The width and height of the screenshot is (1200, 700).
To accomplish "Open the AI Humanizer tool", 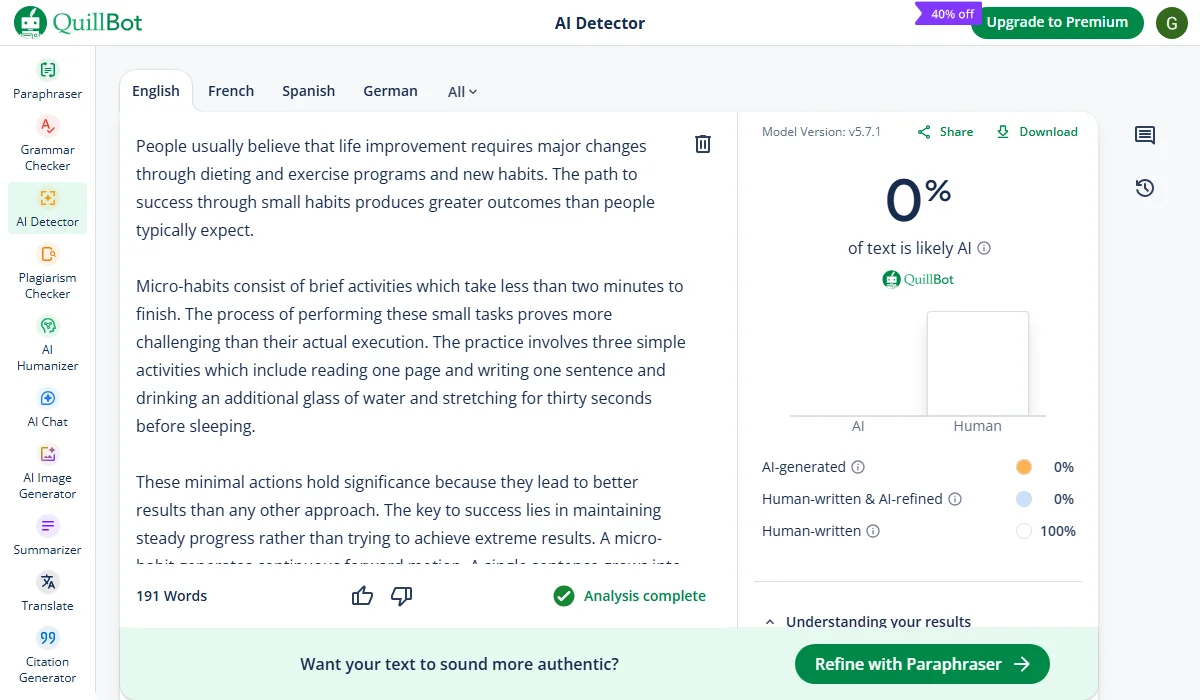I will click(47, 344).
